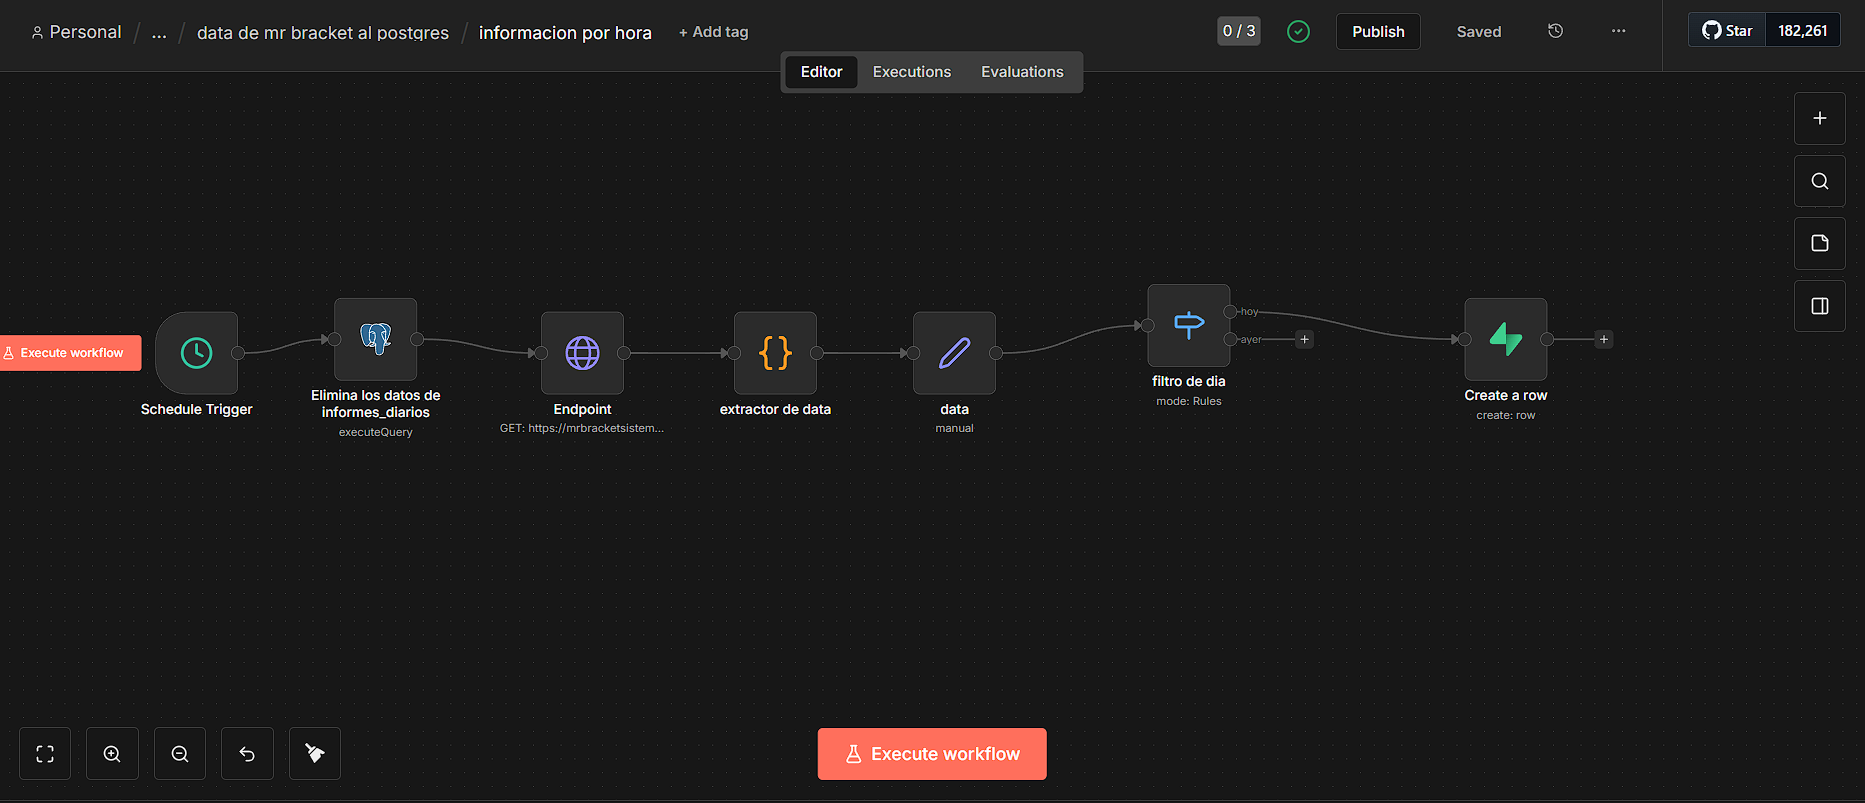Open the Create a row Supabase node
The width and height of the screenshot is (1865, 803).
[1506, 339]
